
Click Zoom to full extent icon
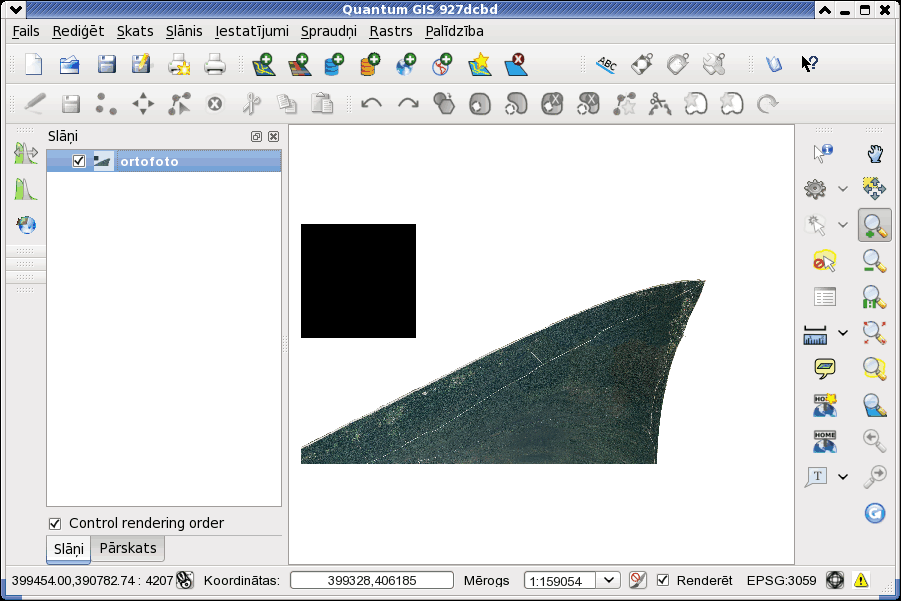(875, 333)
